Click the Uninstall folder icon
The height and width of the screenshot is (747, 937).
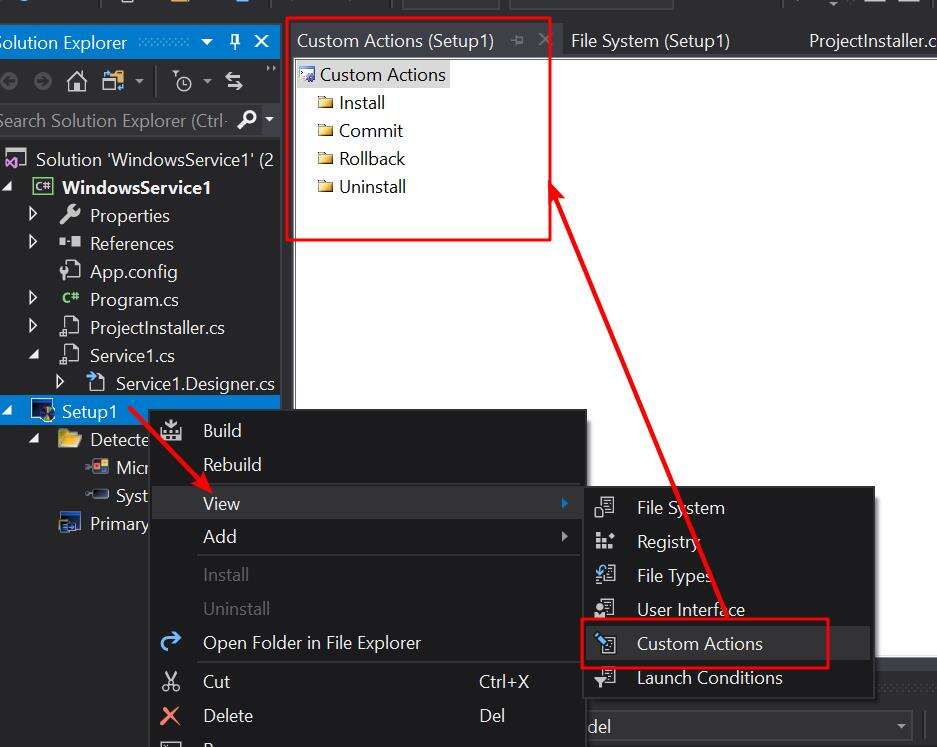[325, 186]
